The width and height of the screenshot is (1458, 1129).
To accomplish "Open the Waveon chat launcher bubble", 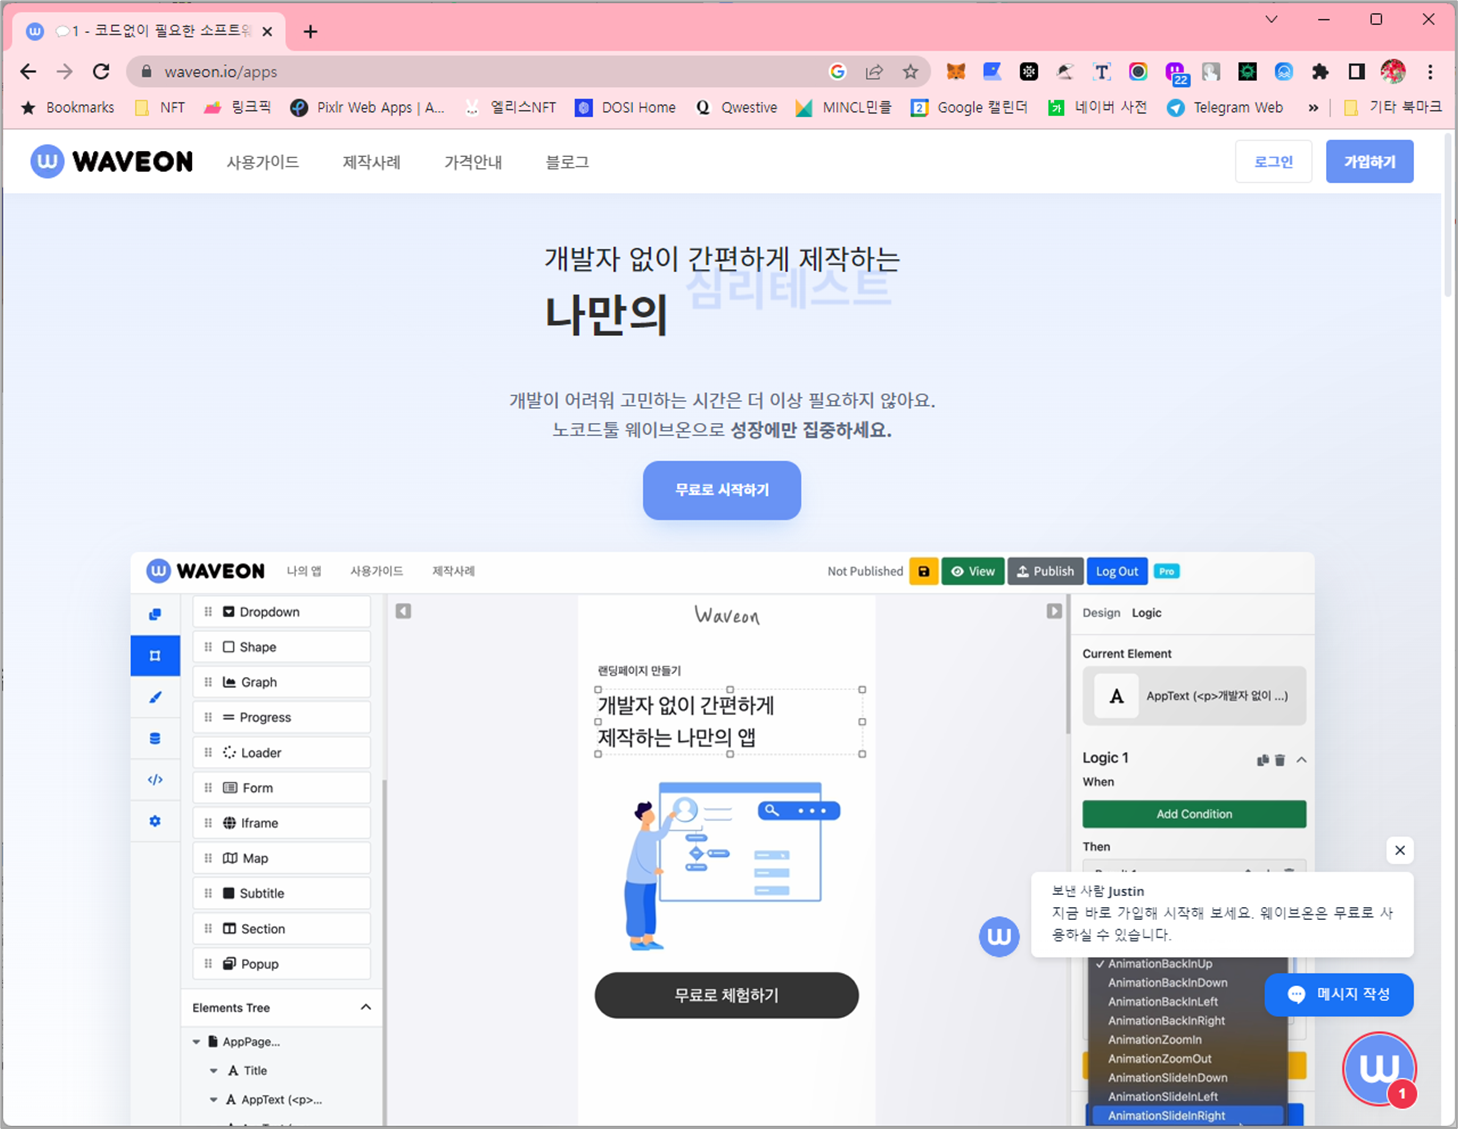I will (1380, 1069).
